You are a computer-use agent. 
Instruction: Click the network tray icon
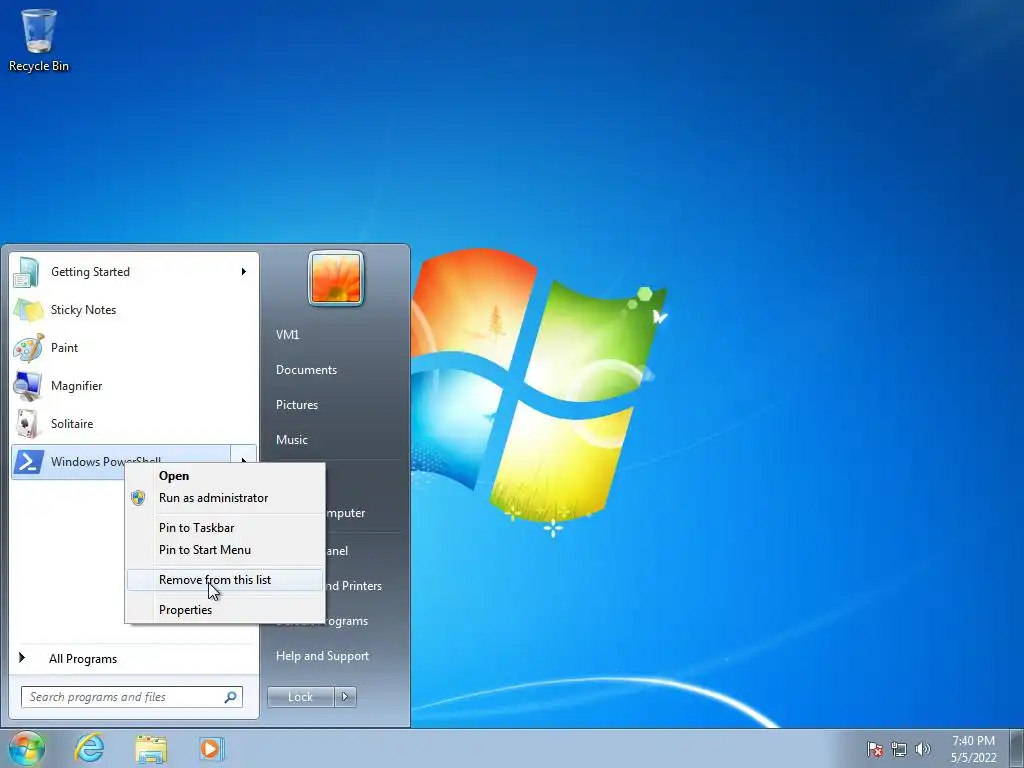[899, 749]
